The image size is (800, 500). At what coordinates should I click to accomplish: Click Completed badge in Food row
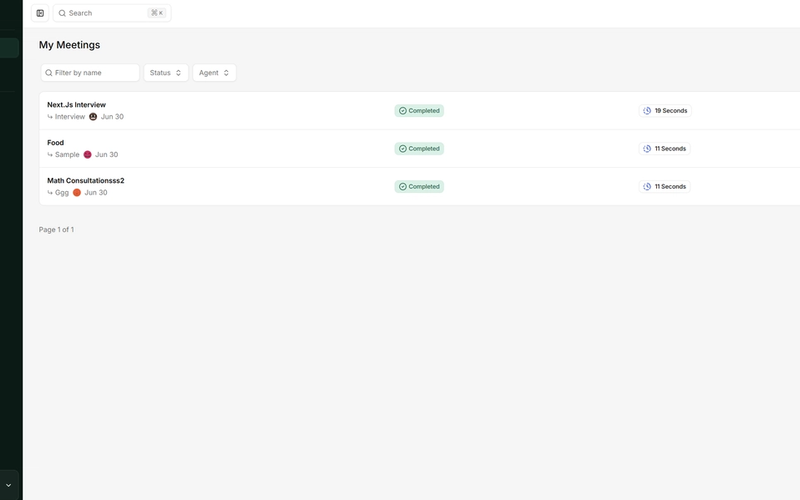tap(419, 148)
